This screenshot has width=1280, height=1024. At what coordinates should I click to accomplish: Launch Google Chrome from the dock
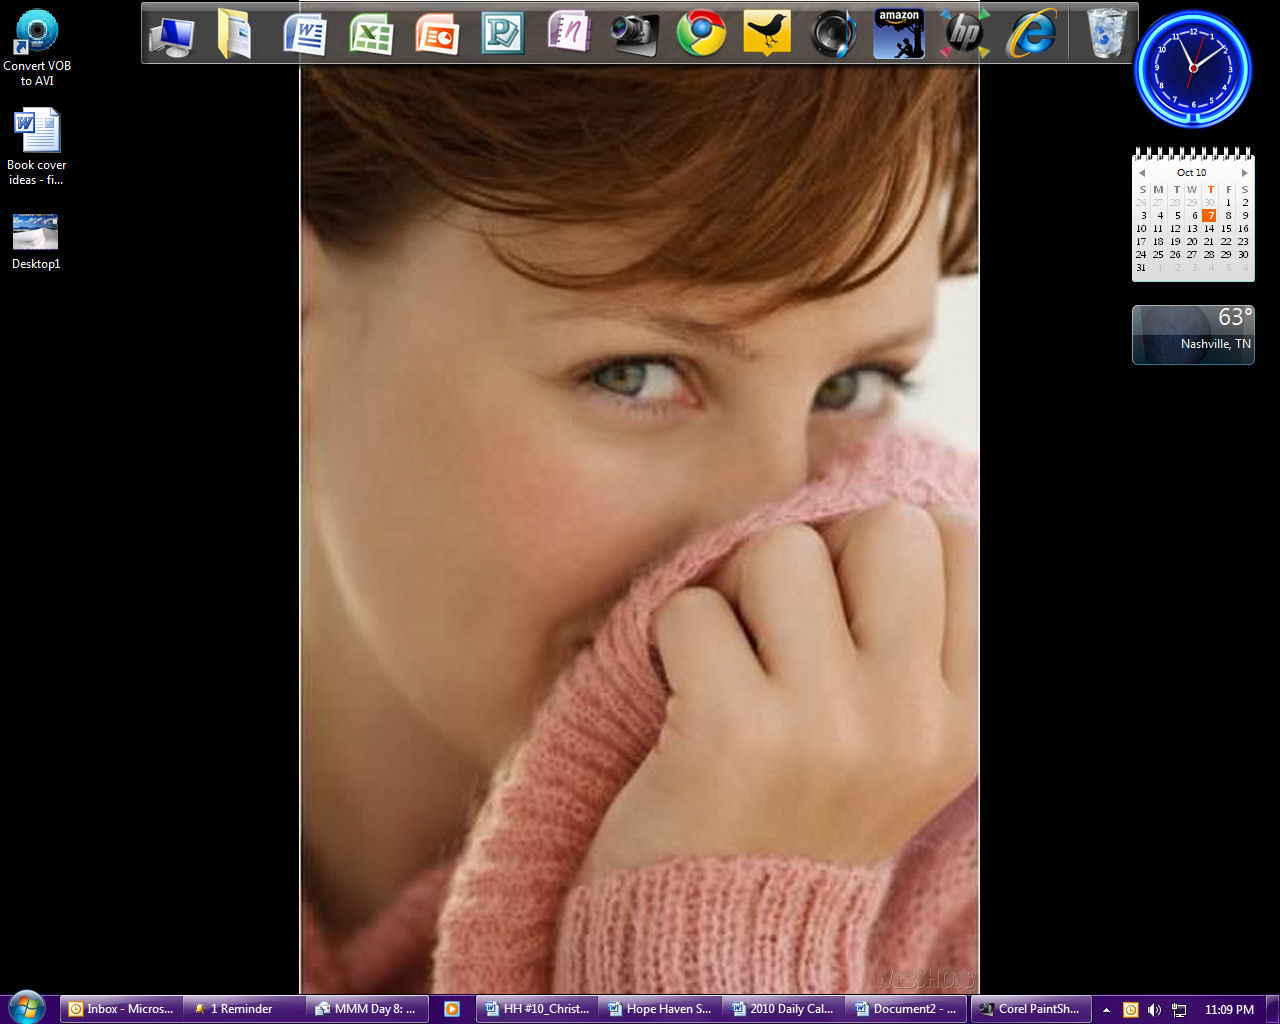point(701,35)
